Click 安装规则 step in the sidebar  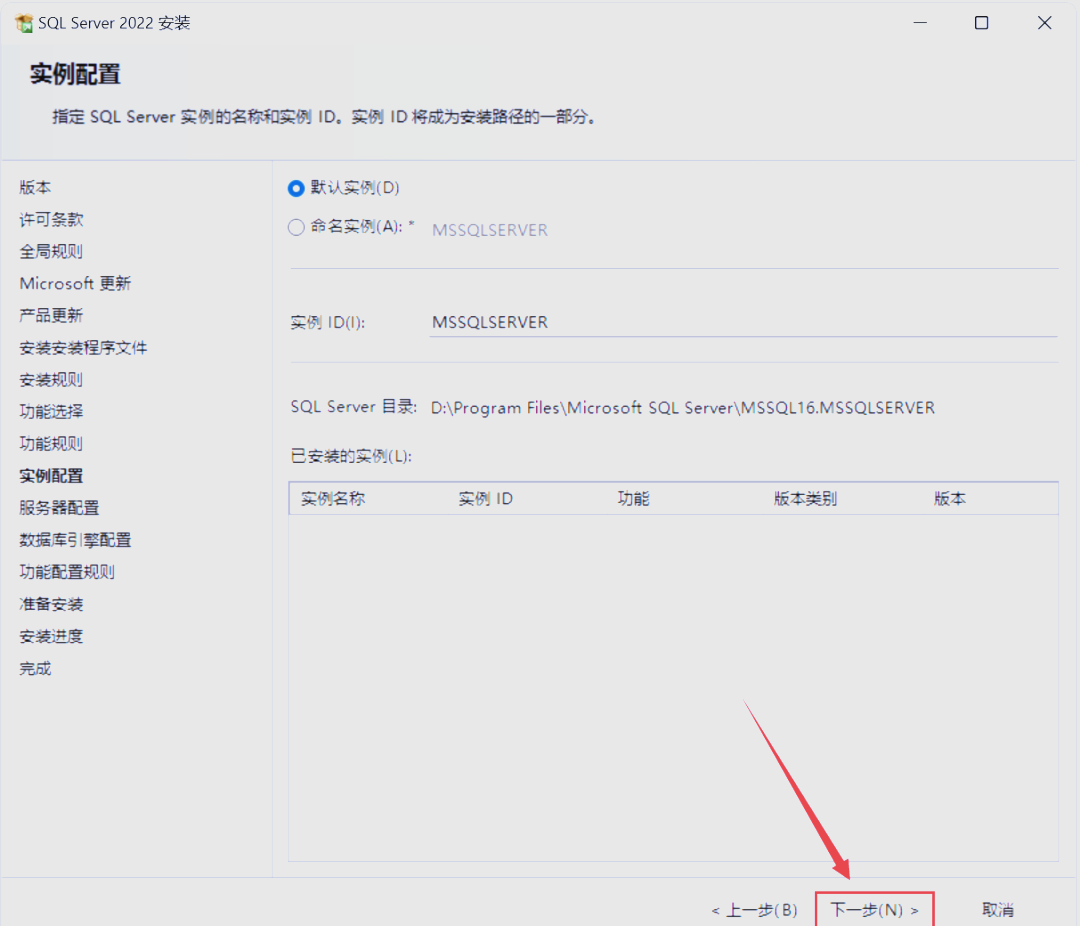pyautogui.click(x=51, y=380)
